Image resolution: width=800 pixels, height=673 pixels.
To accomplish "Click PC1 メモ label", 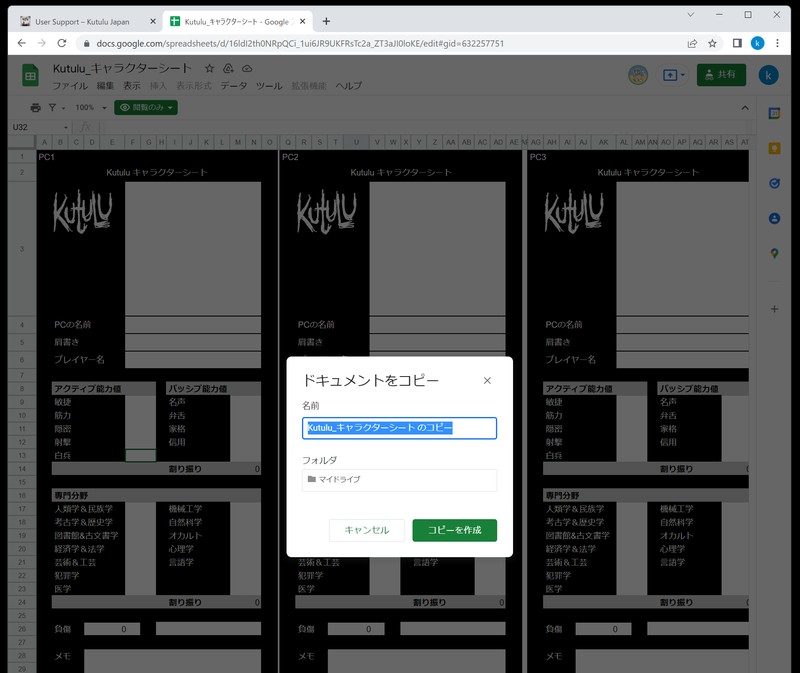I will (62, 656).
